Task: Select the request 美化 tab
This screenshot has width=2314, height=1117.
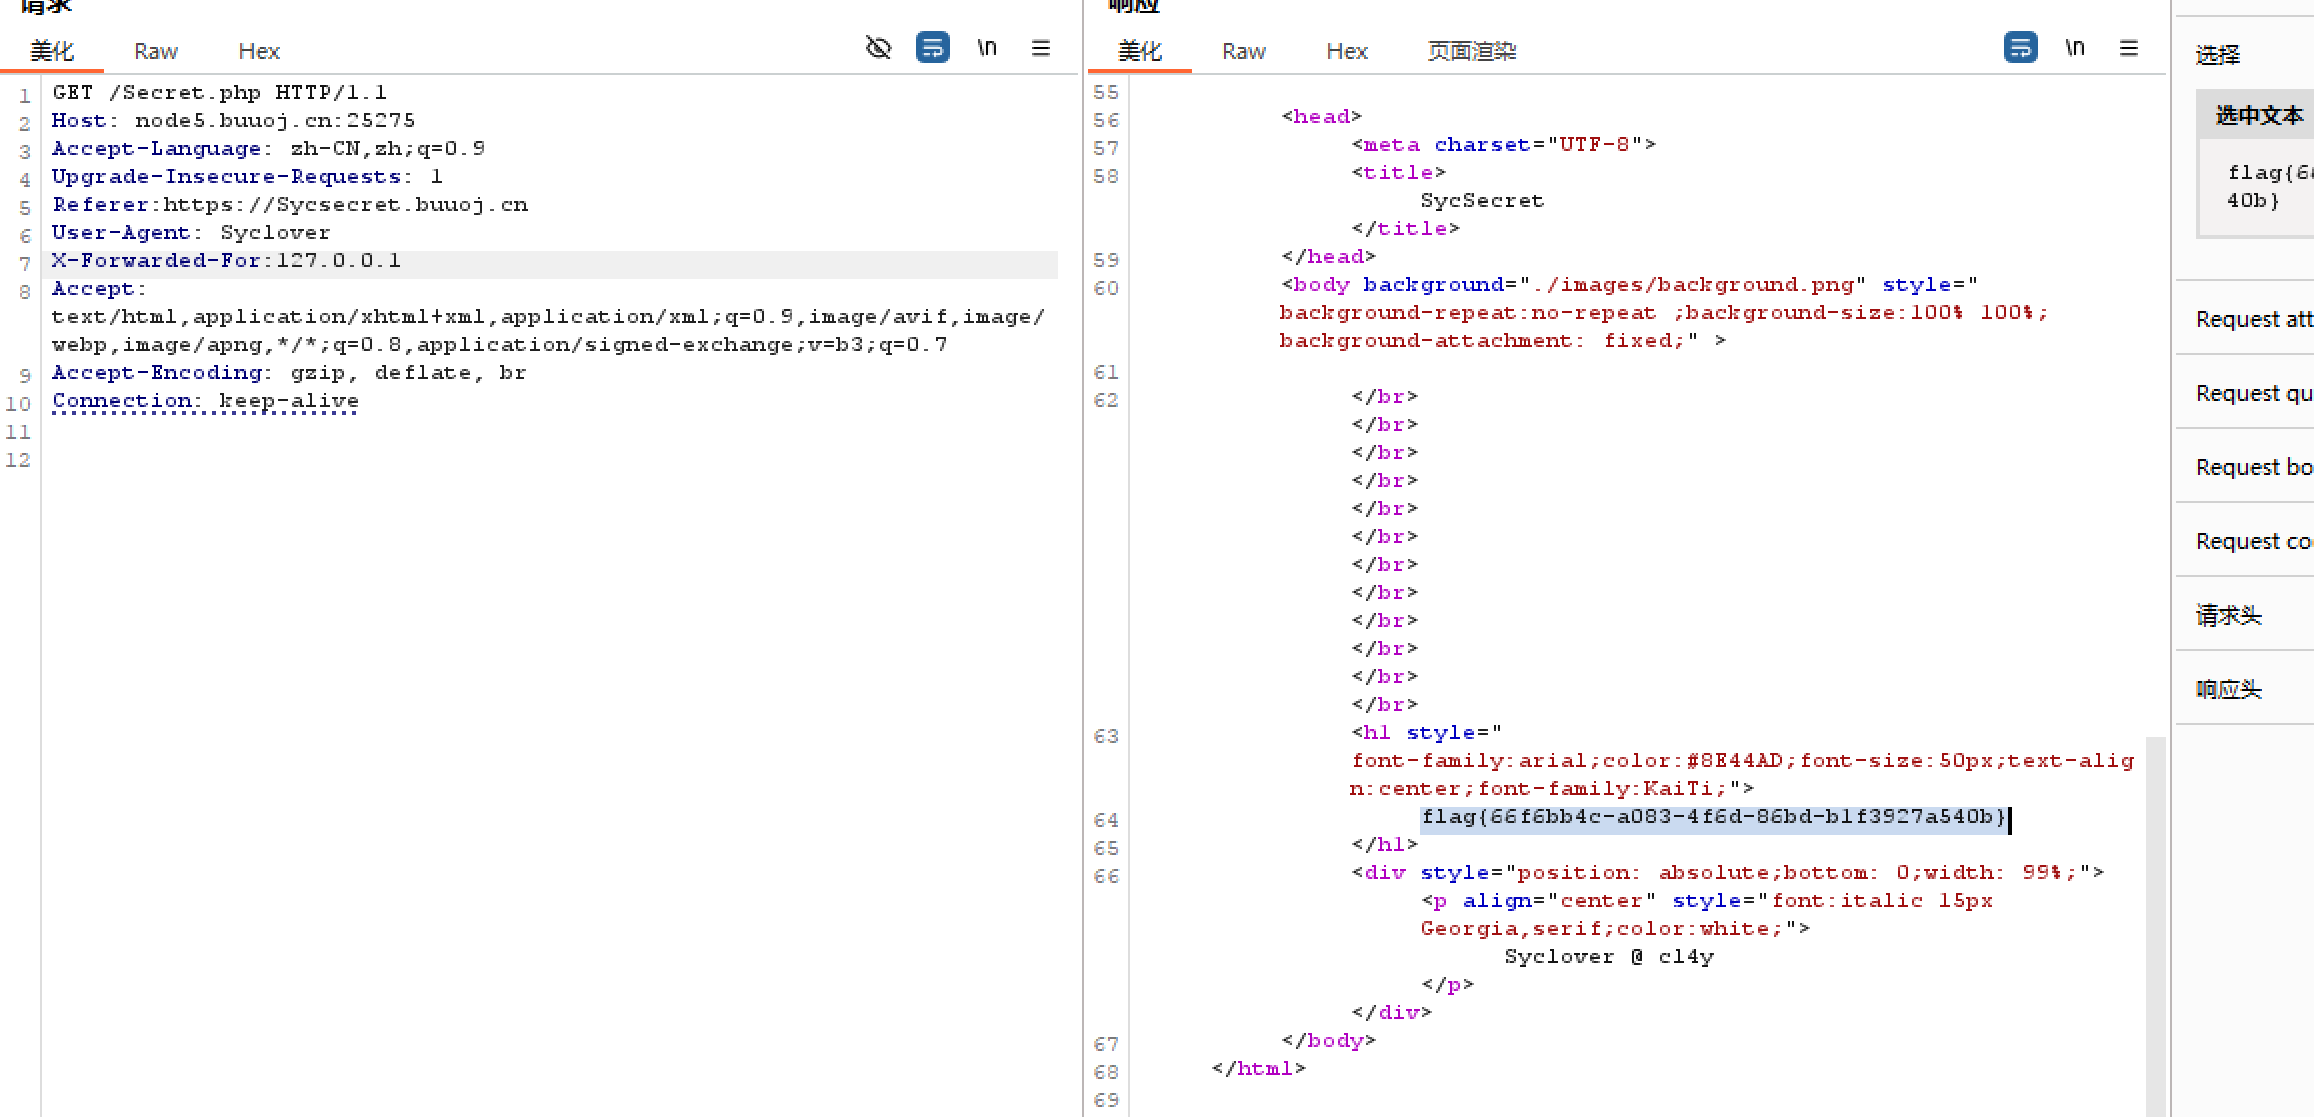Action: (x=52, y=51)
